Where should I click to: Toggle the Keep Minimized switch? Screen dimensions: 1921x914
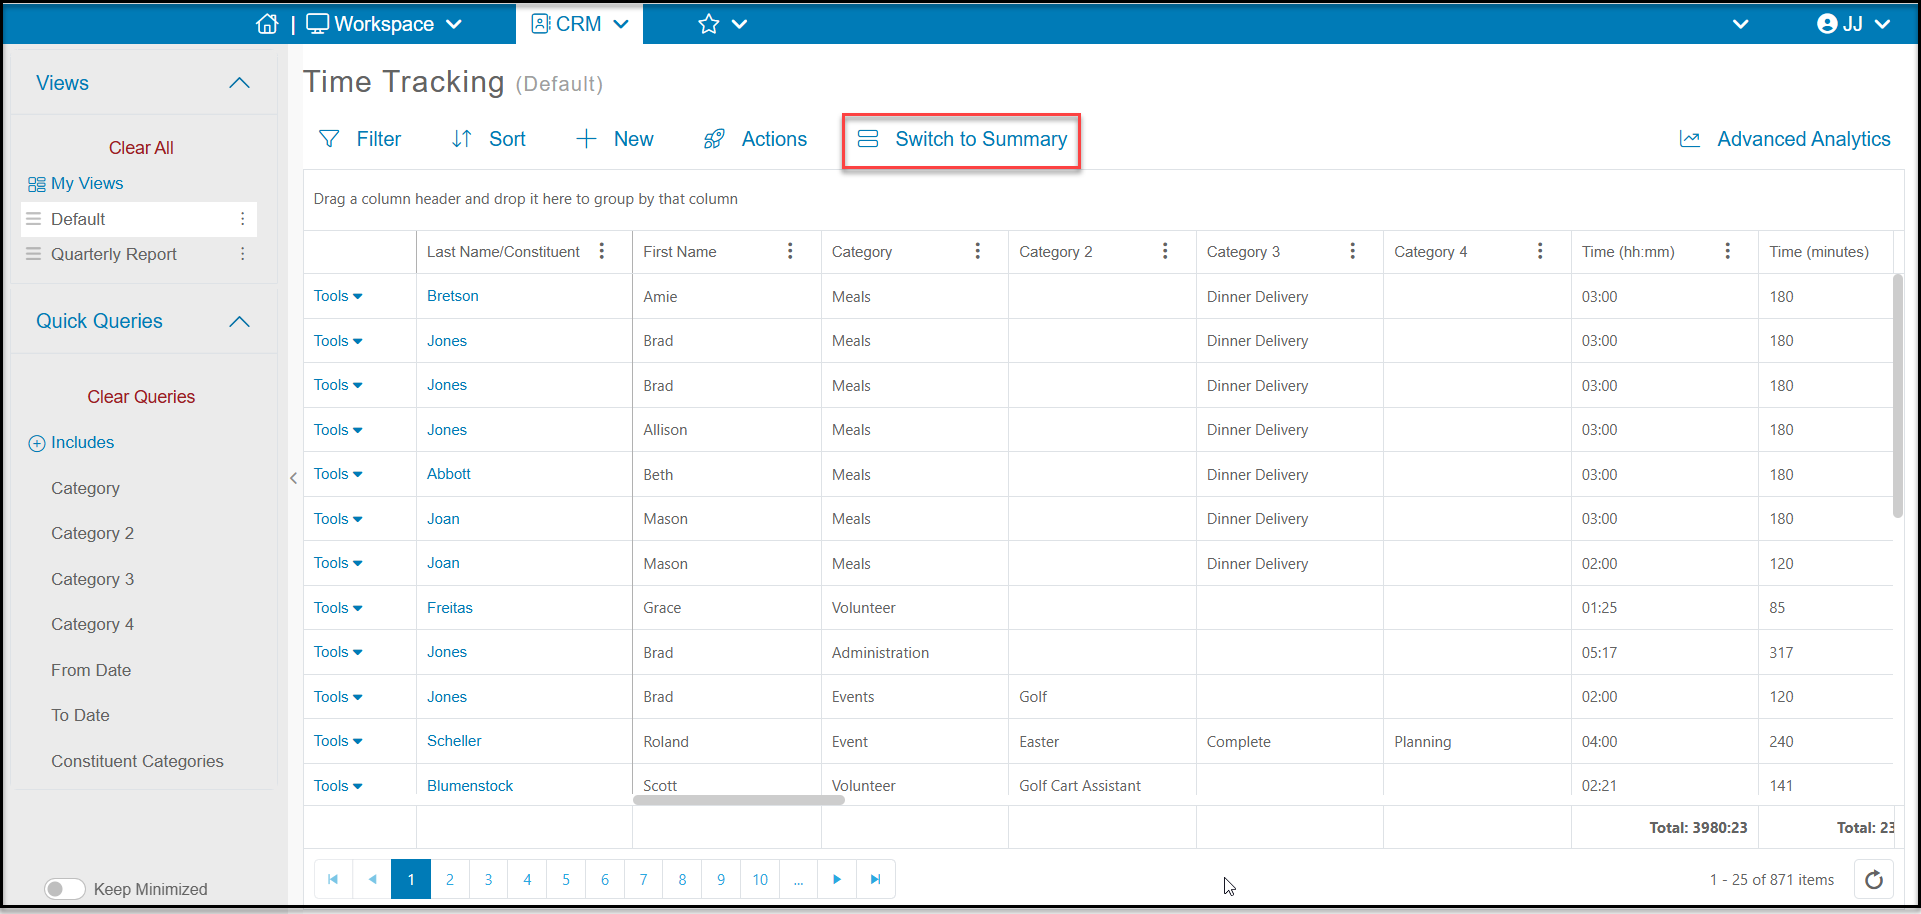(x=65, y=889)
